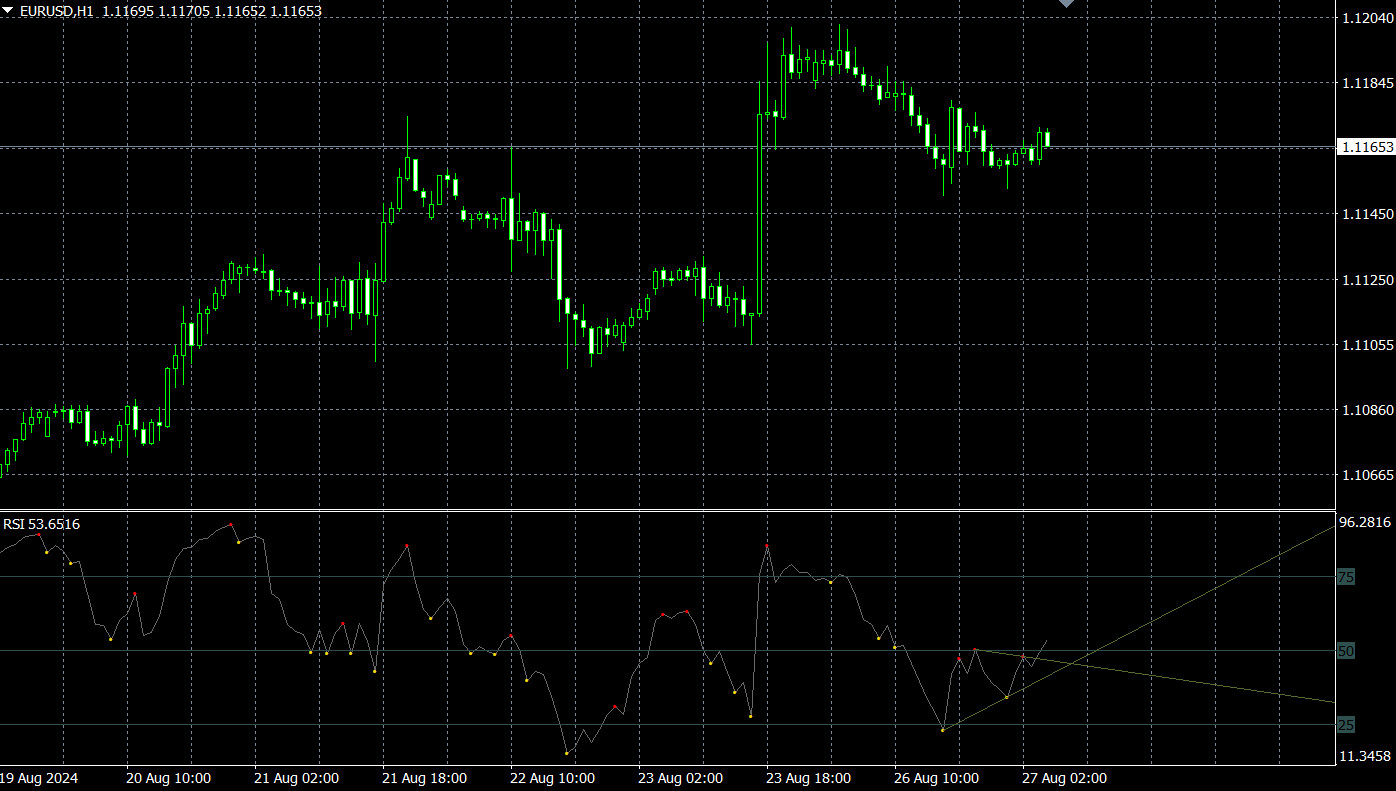
Task: Click the 20 Aug 10:00 time label
Action: tap(169, 778)
